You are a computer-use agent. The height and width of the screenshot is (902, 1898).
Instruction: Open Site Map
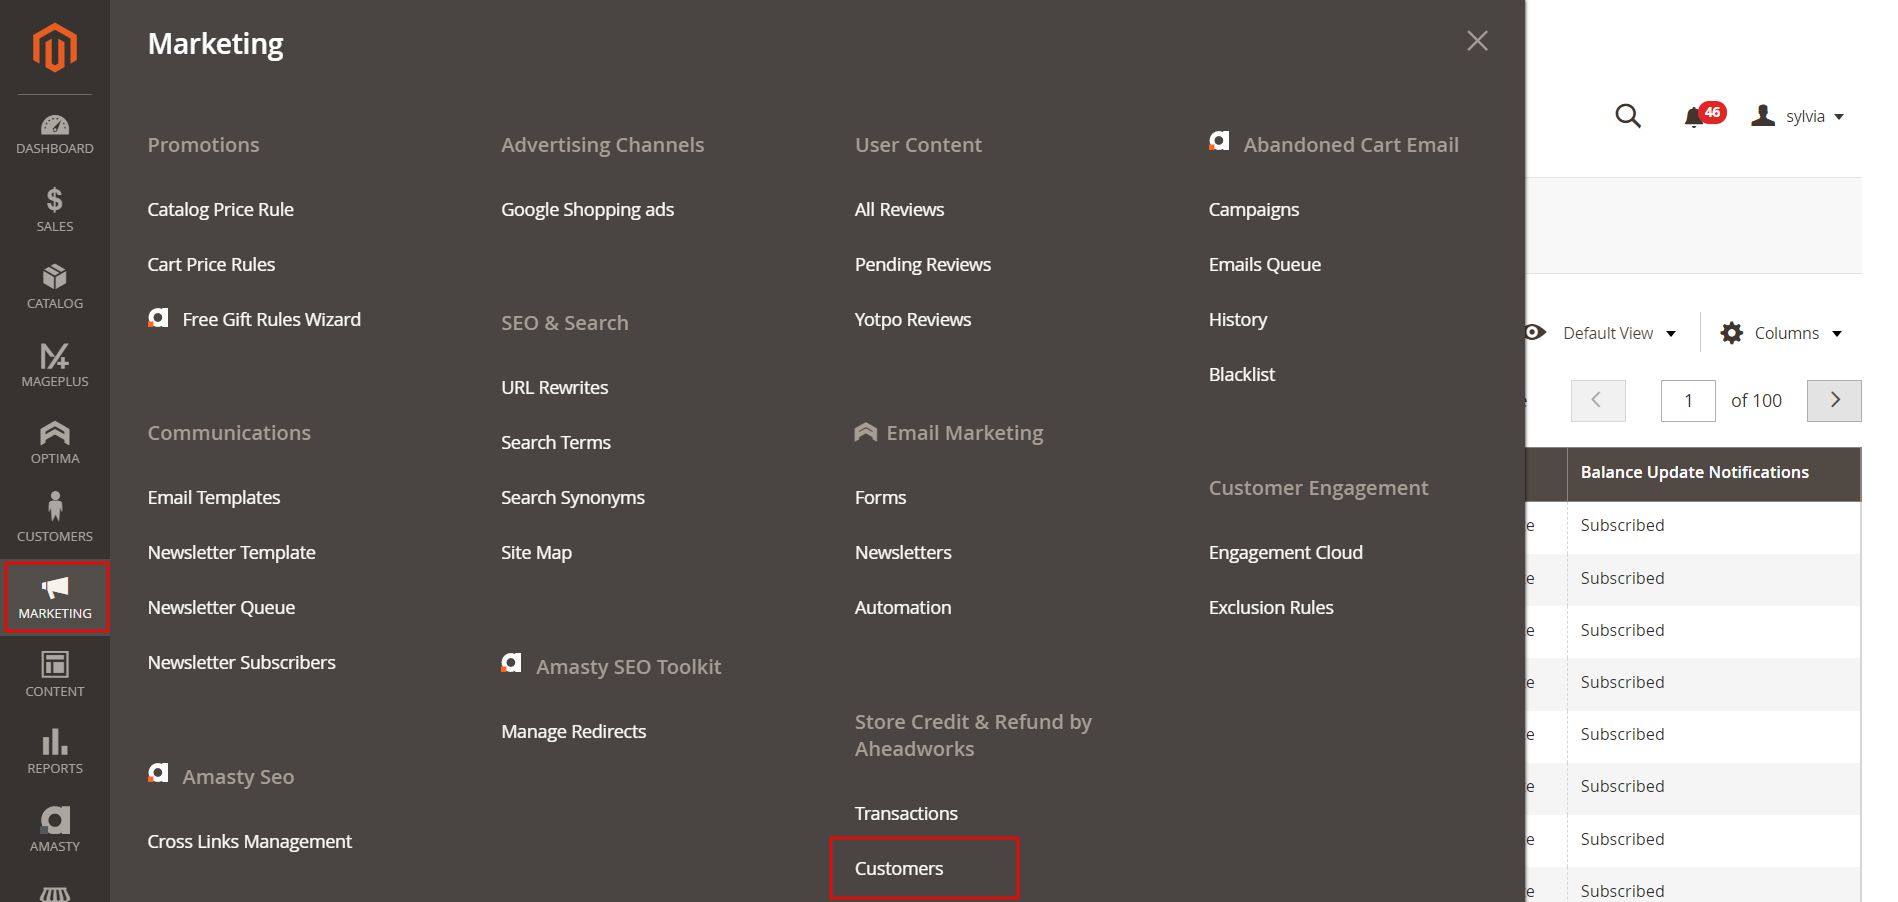(537, 552)
